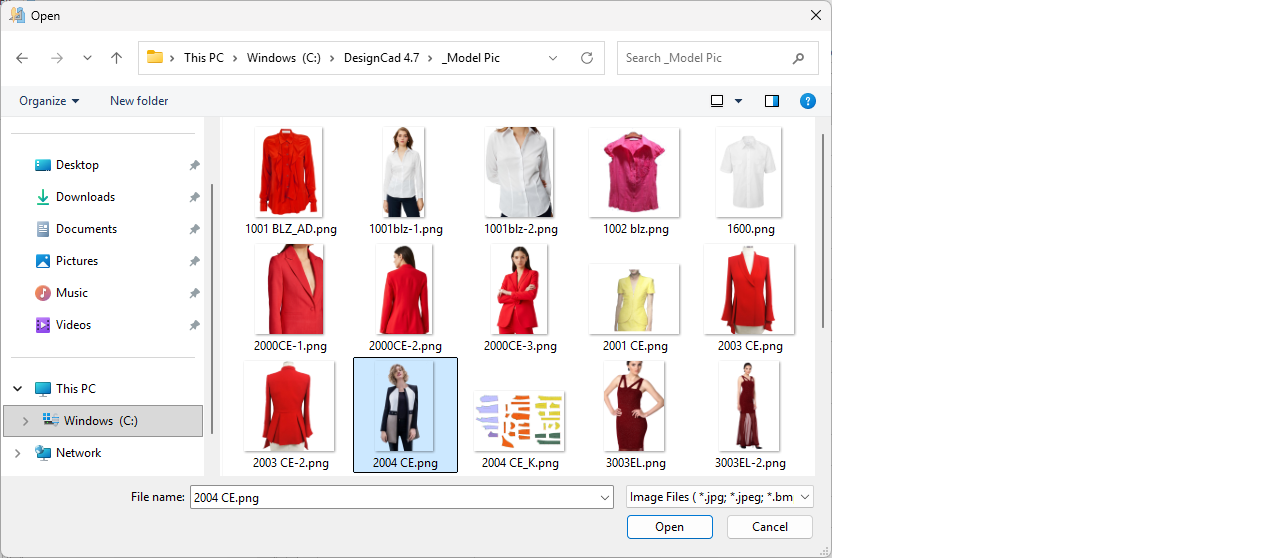Click the Help question mark icon
1270x558 pixels.
coord(808,101)
